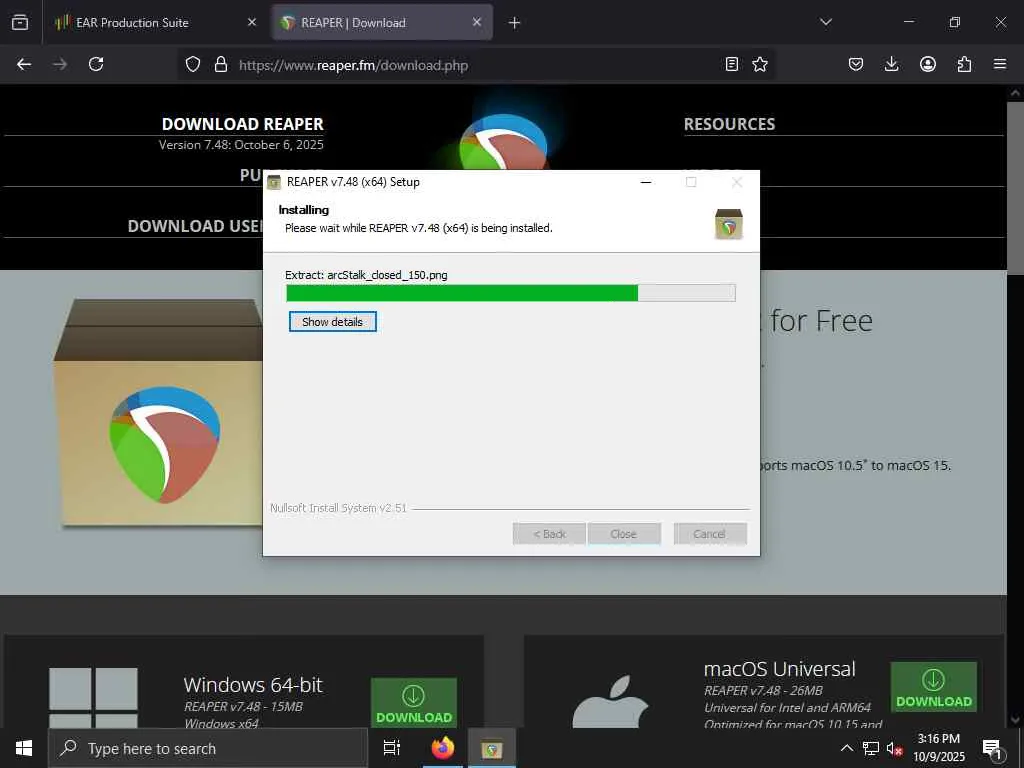Click the large REAPER box image

pos(159,413)
